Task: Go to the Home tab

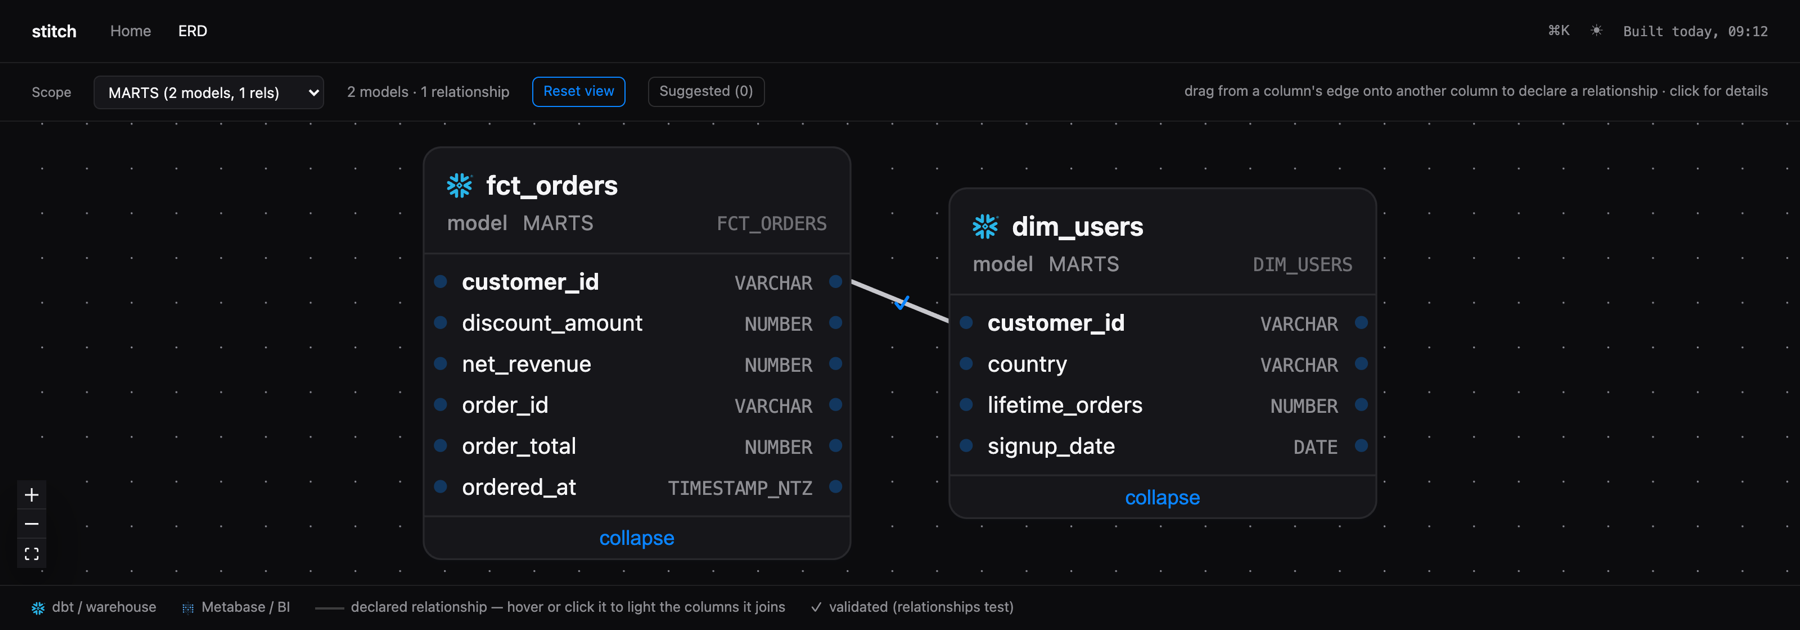Action: point(131,31)
